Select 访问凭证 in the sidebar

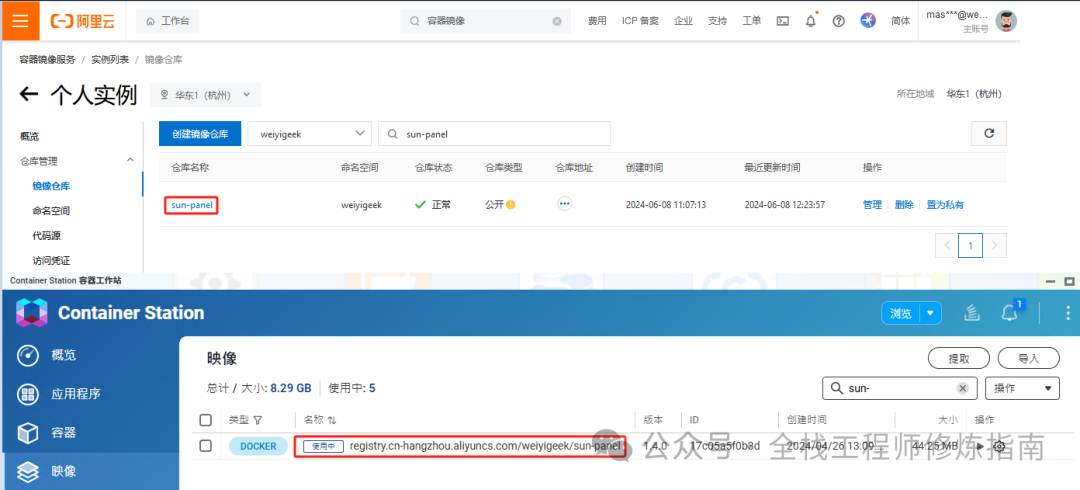pos(51,261)
